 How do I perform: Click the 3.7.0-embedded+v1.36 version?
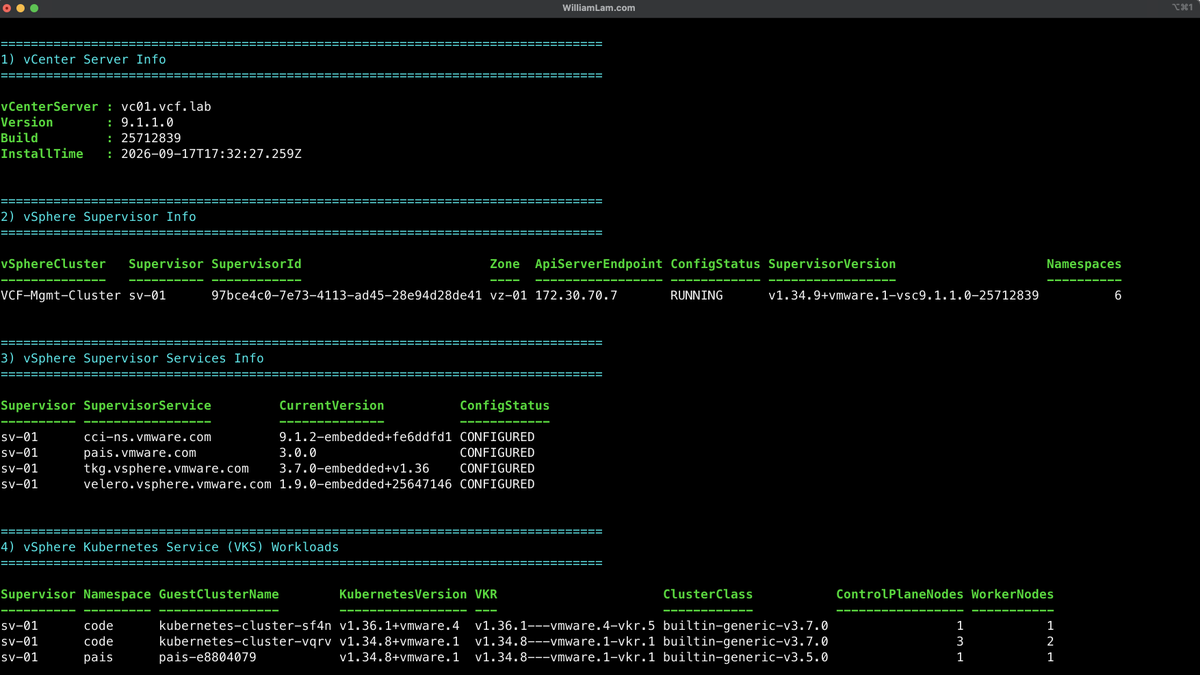click(x=354, y=468)
